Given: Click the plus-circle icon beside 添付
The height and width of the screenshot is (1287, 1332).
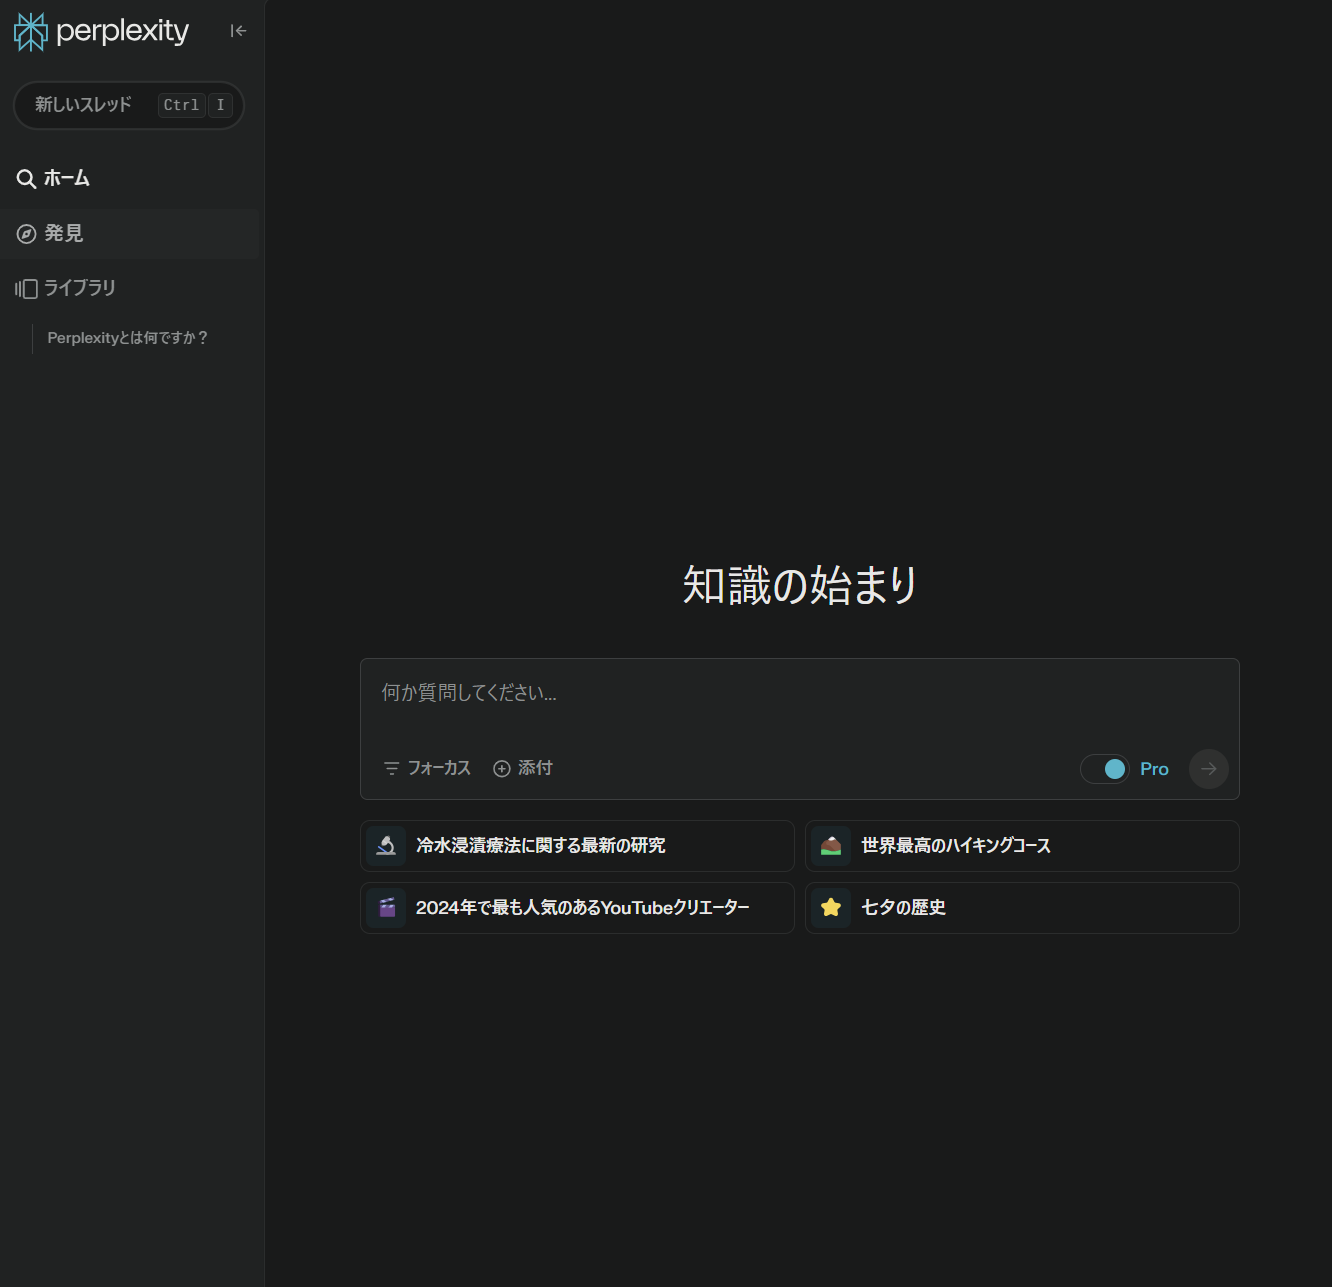Looking at the screenshot, I should [x=502, y=768].
